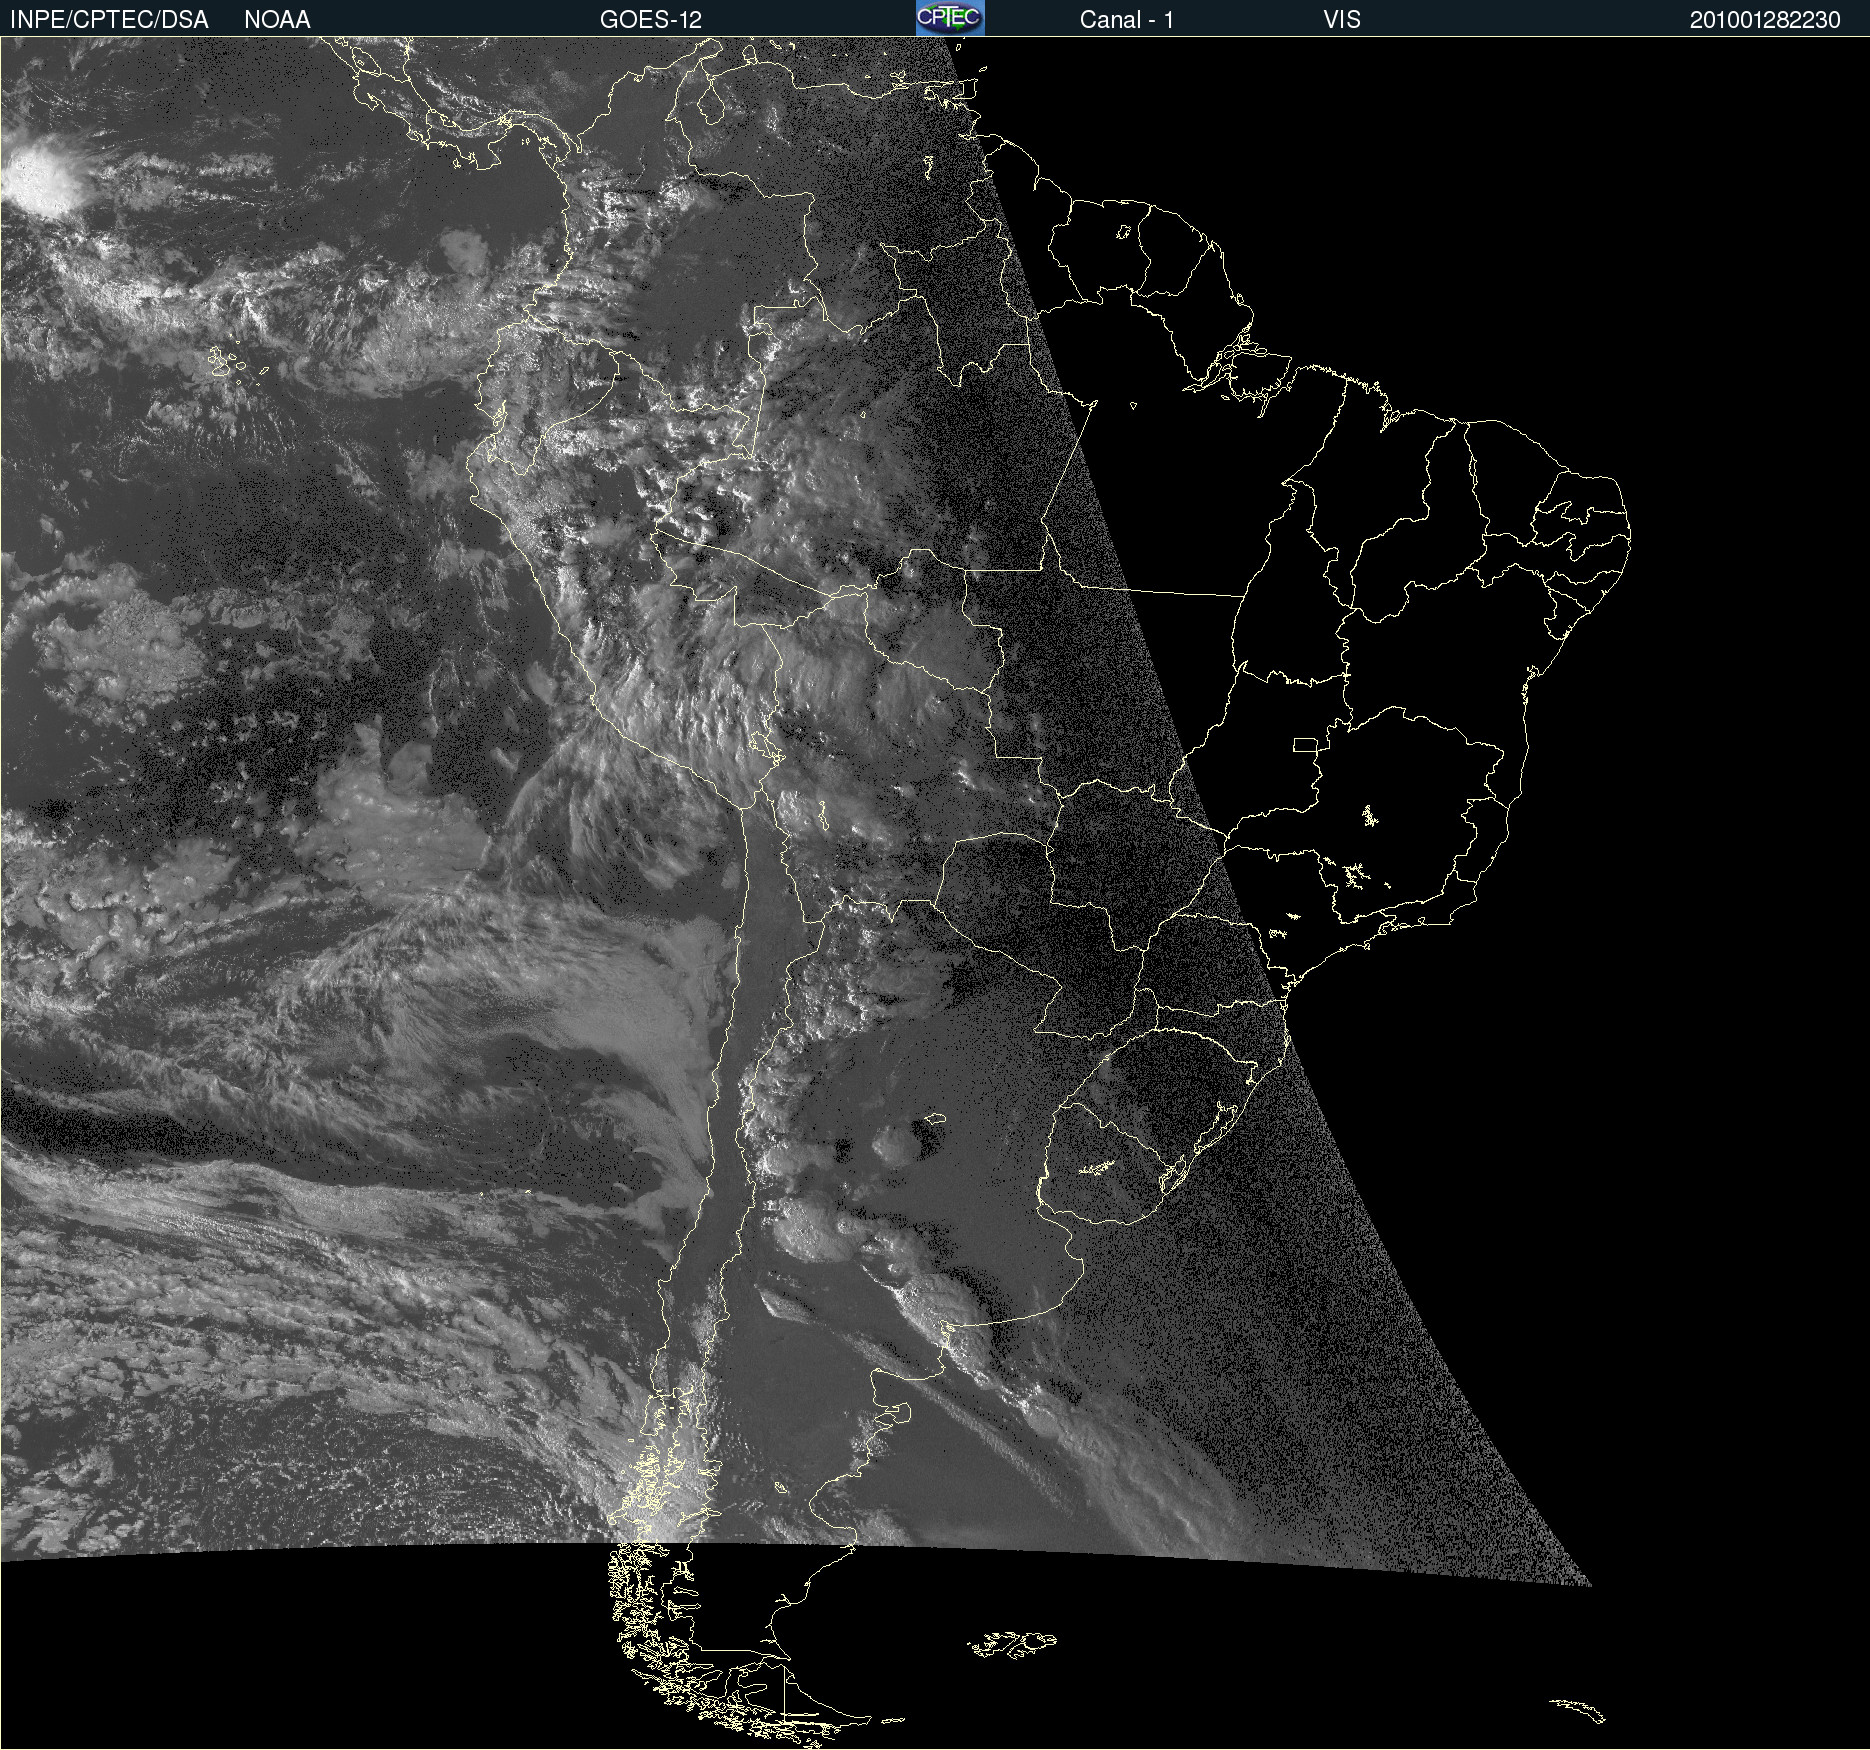Click the GOES-12 satellite label
Screen dimensions: 1870x1750
(x=651, y=20)
